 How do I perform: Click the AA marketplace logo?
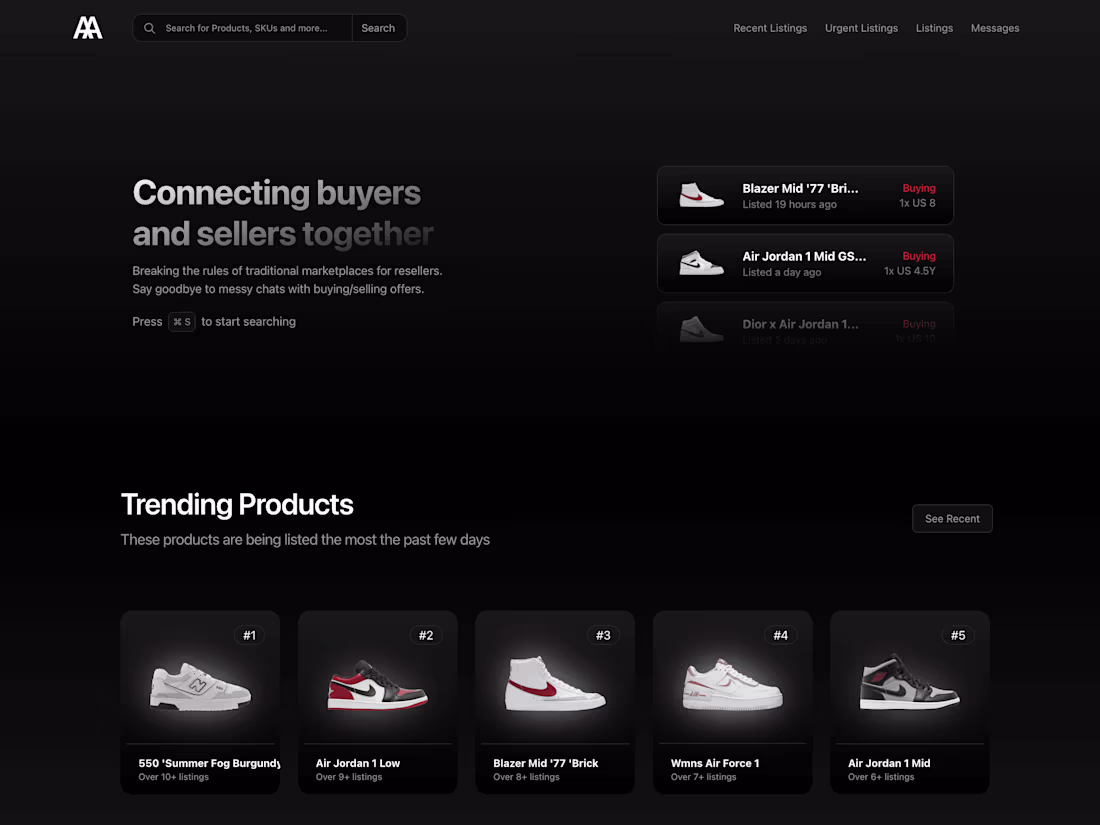click(88, 27)
